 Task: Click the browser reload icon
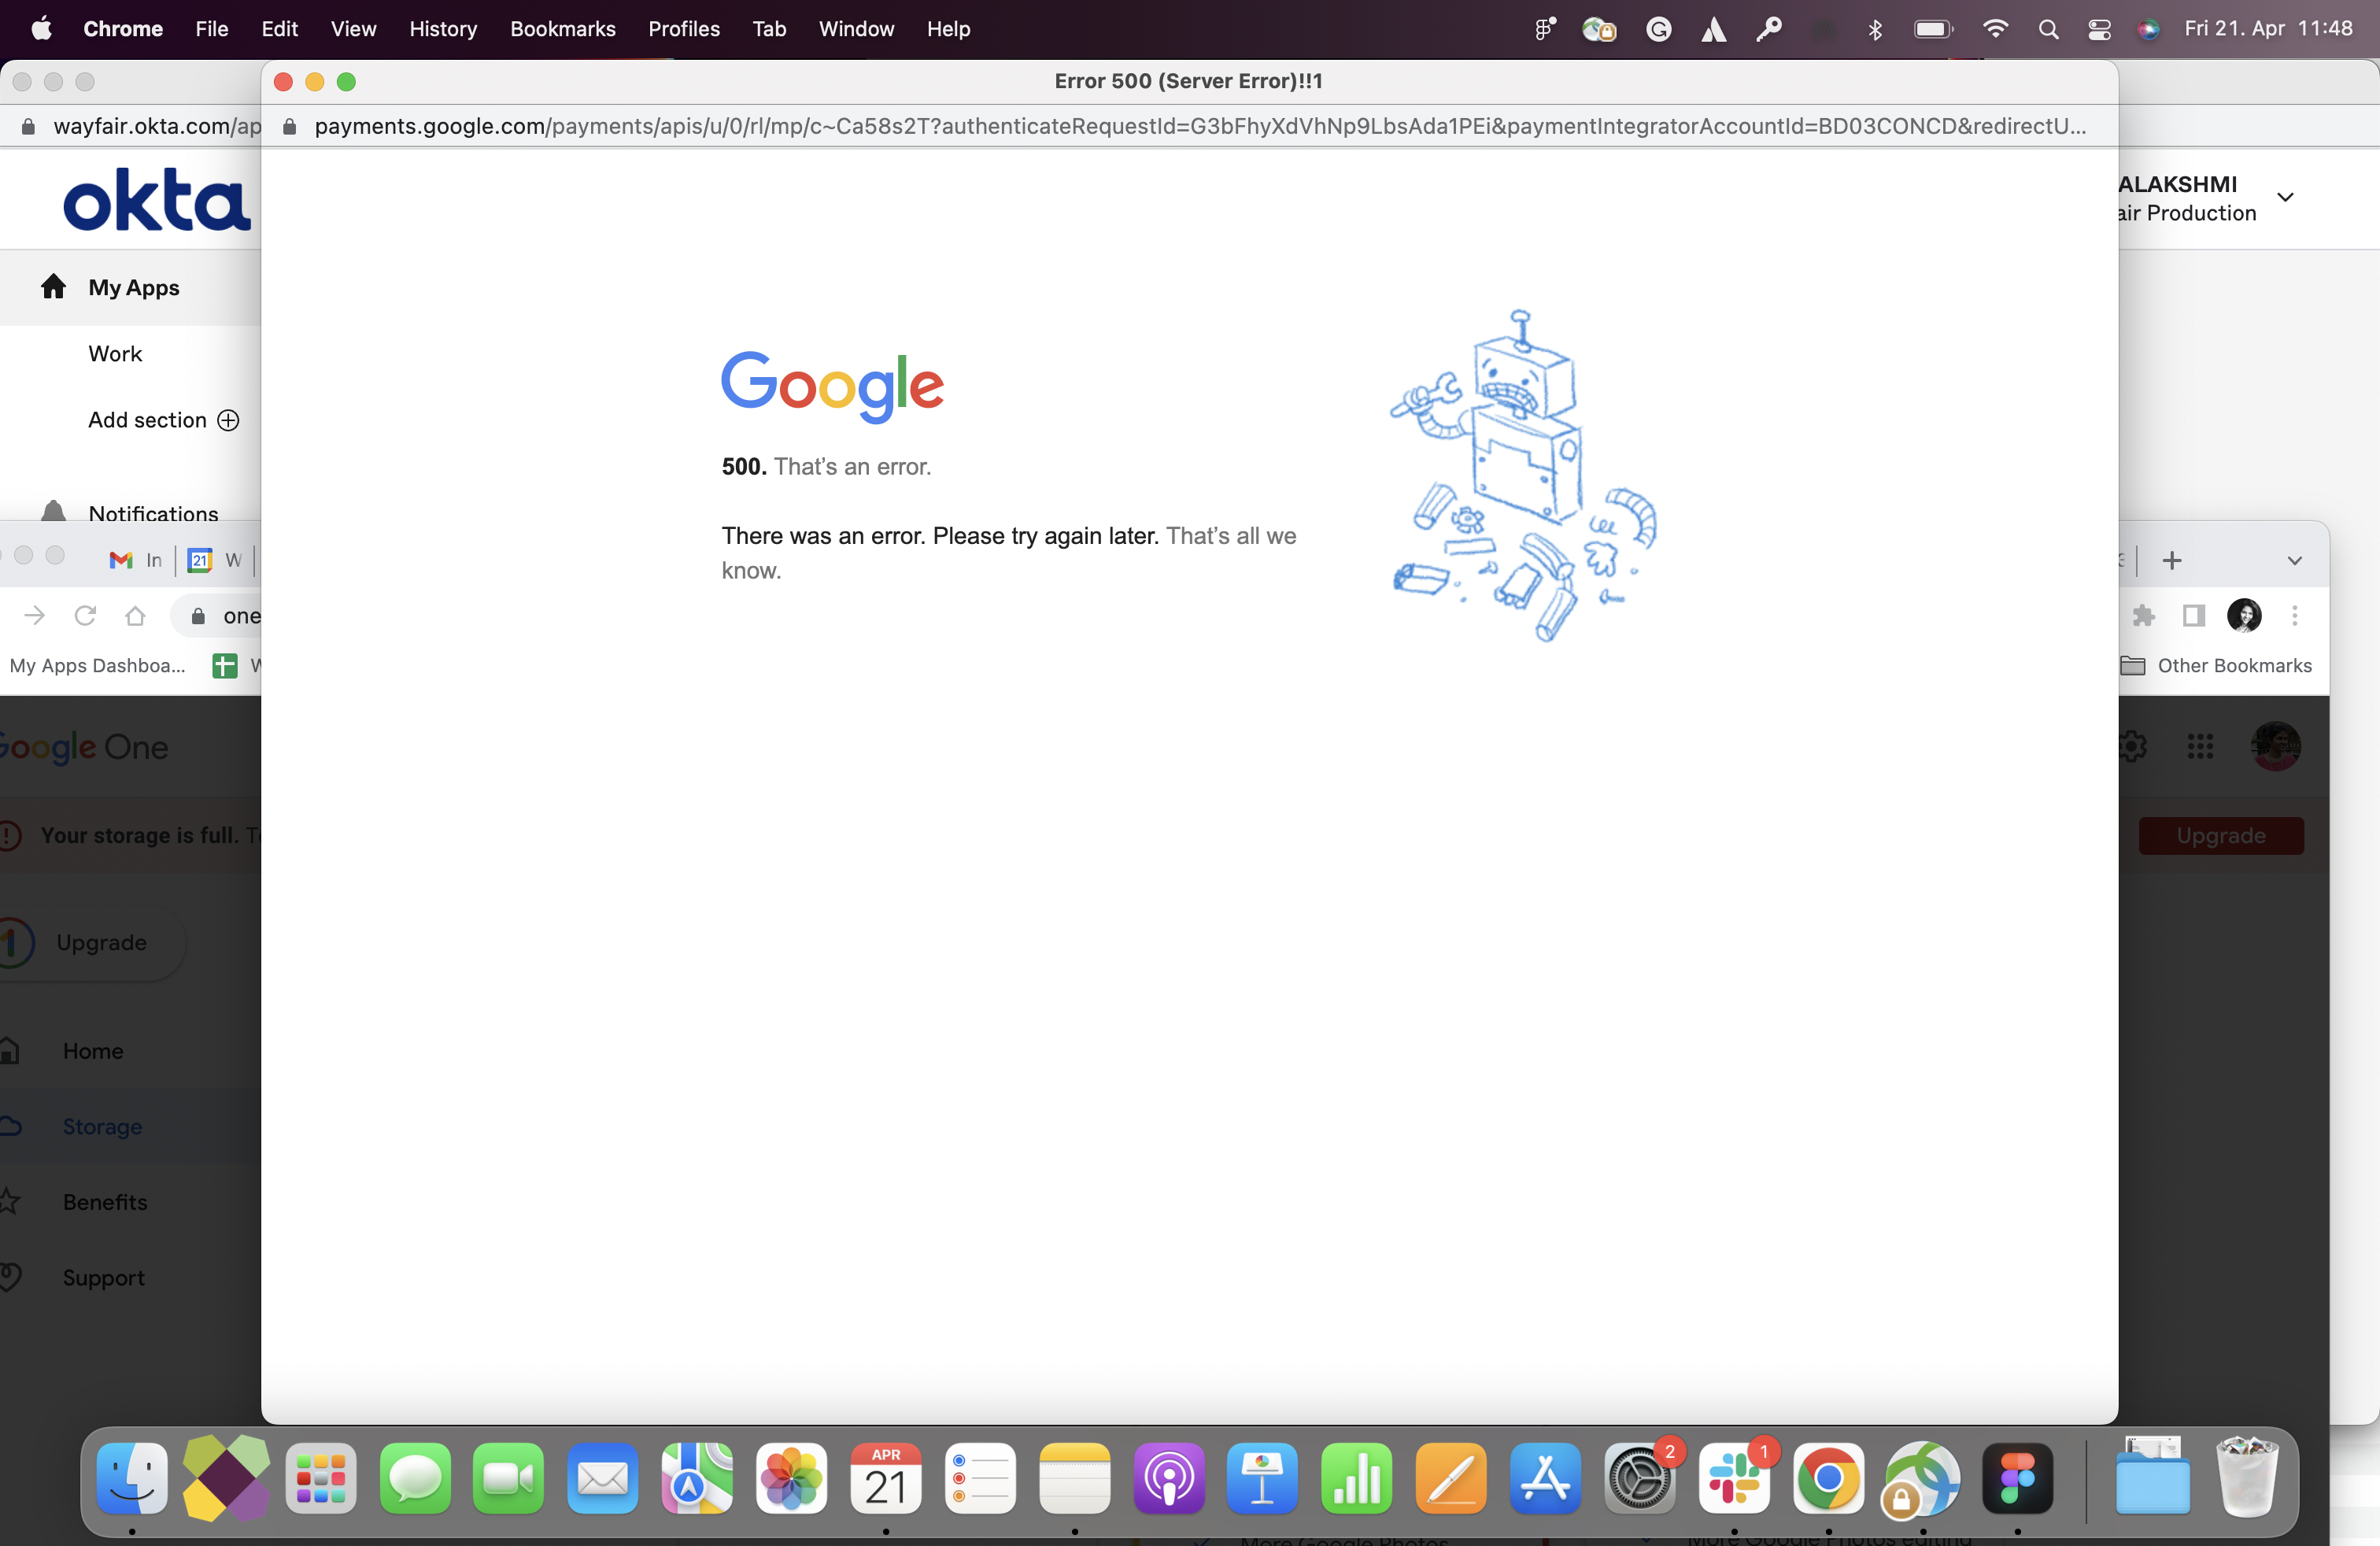click(85, 615)
